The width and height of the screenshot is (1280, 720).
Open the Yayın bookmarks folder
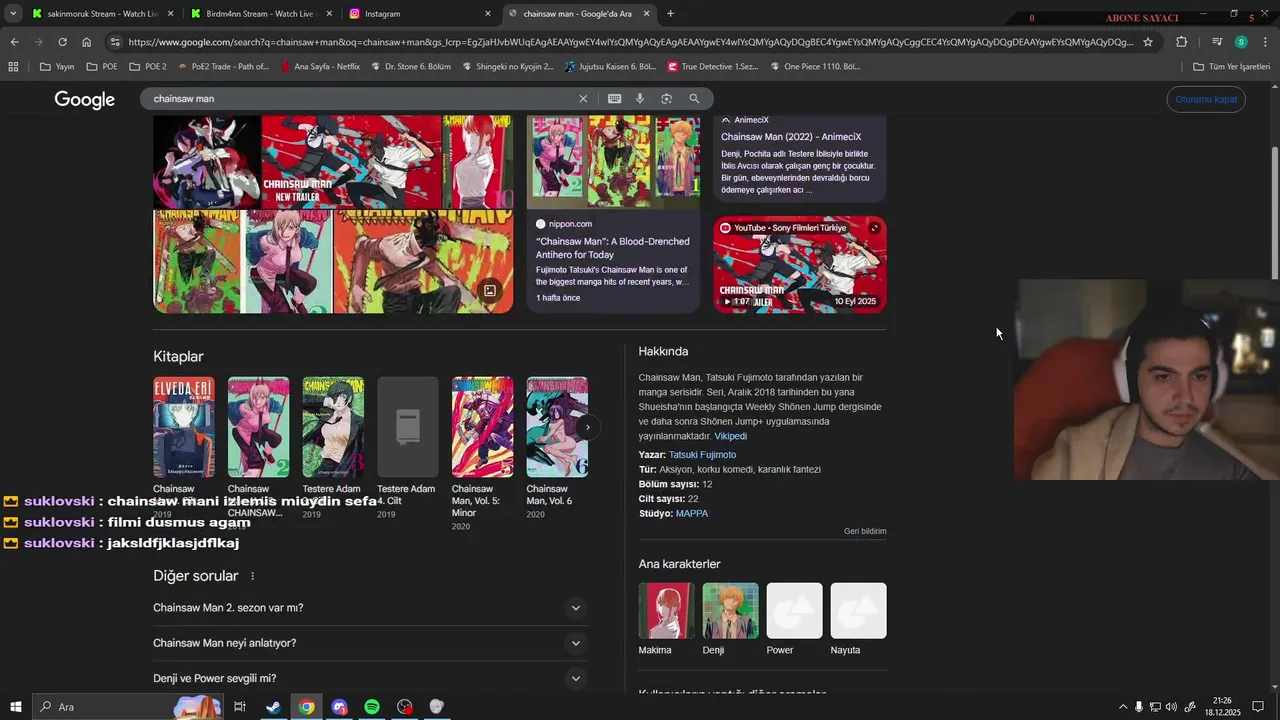[x=58, y=67]
